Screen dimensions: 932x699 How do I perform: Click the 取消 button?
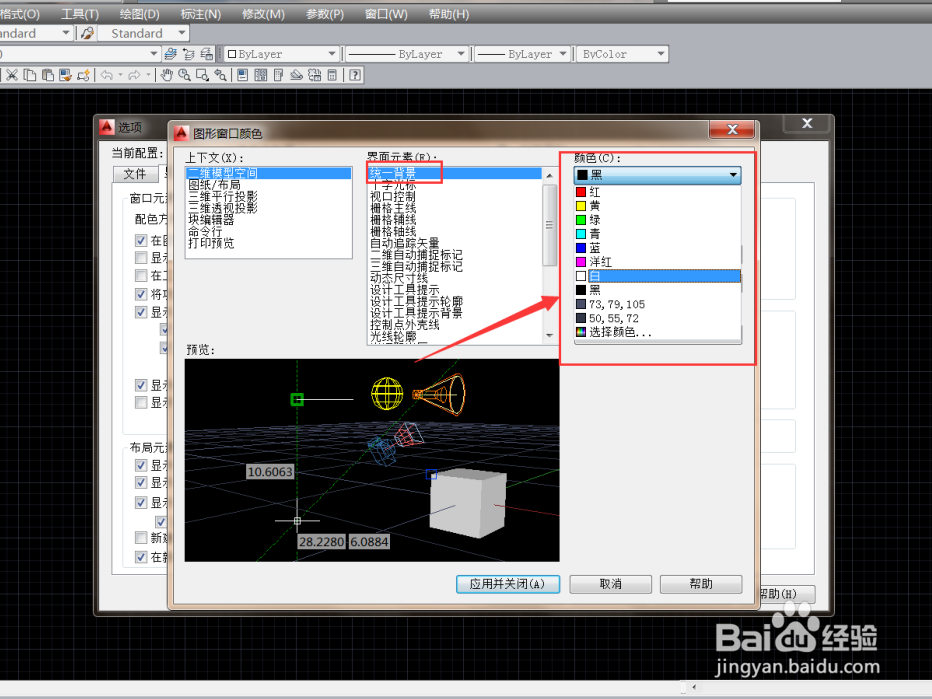(610, 584)
